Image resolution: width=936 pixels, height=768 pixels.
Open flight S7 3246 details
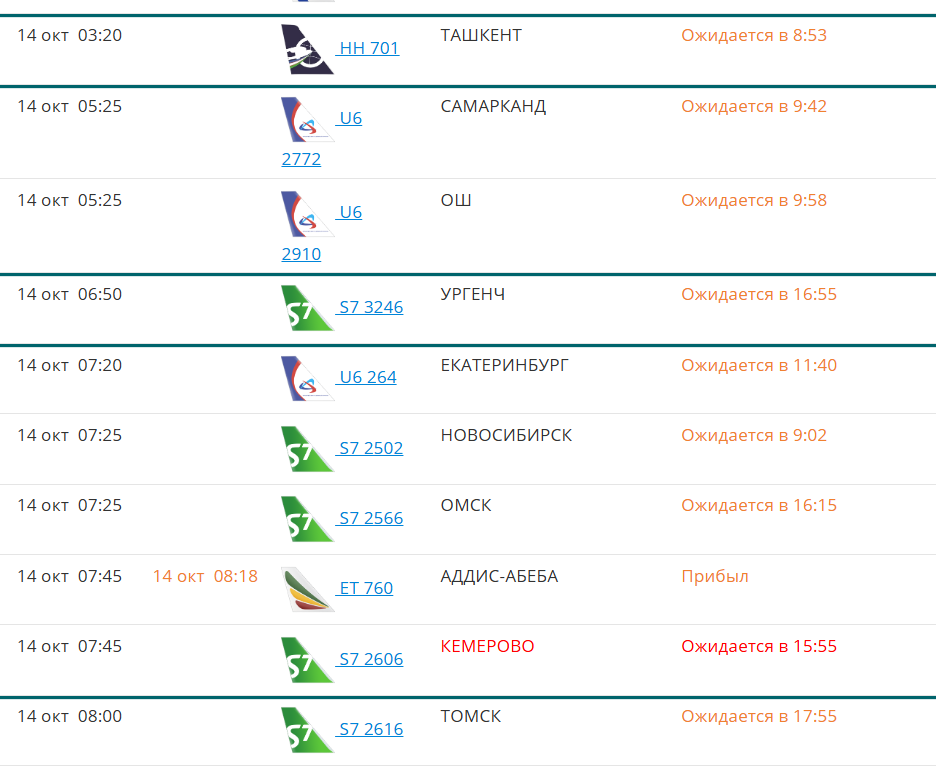[370, 307]
